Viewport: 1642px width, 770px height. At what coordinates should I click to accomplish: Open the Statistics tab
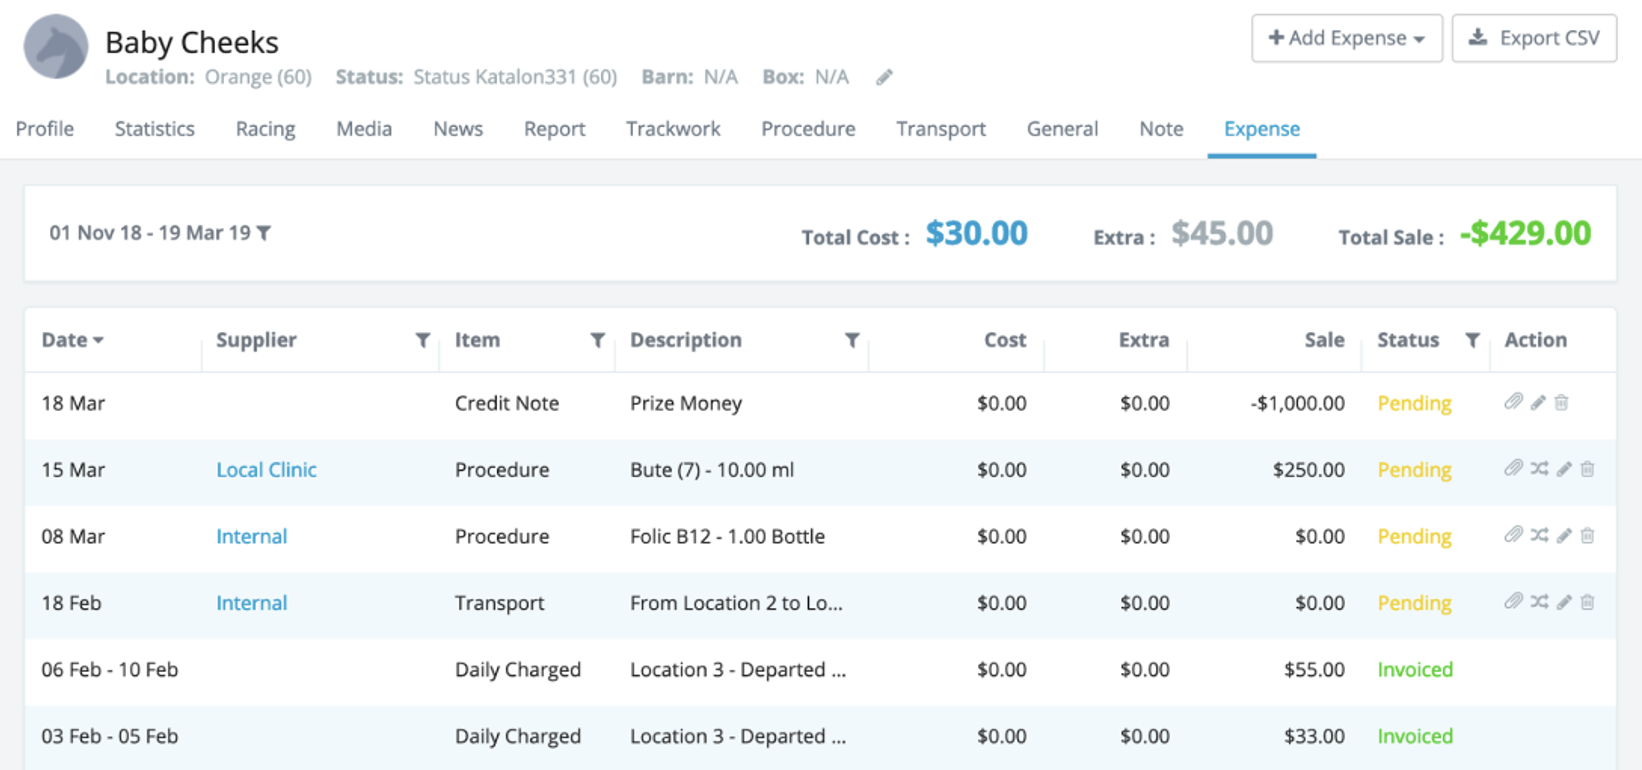coord(154,129)
